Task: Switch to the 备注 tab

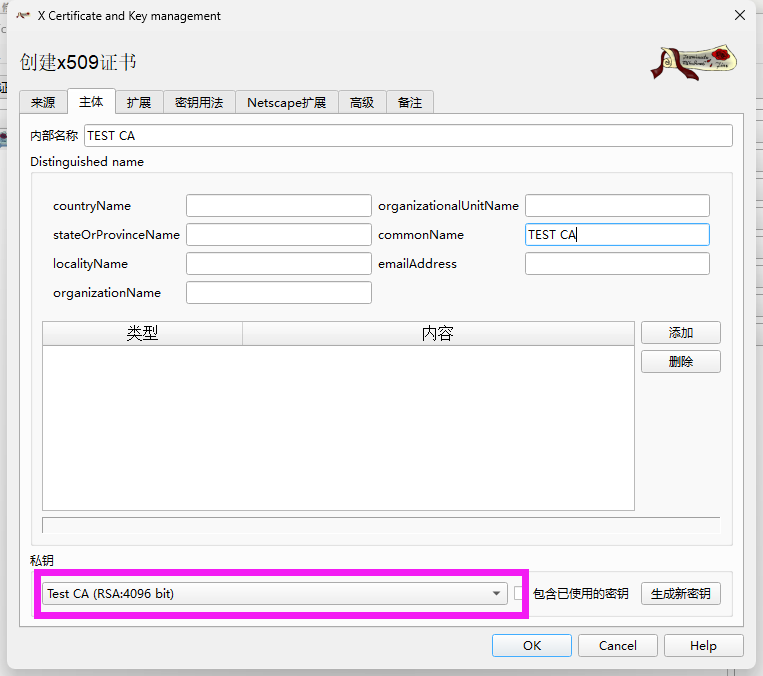Action: point(410,102)
